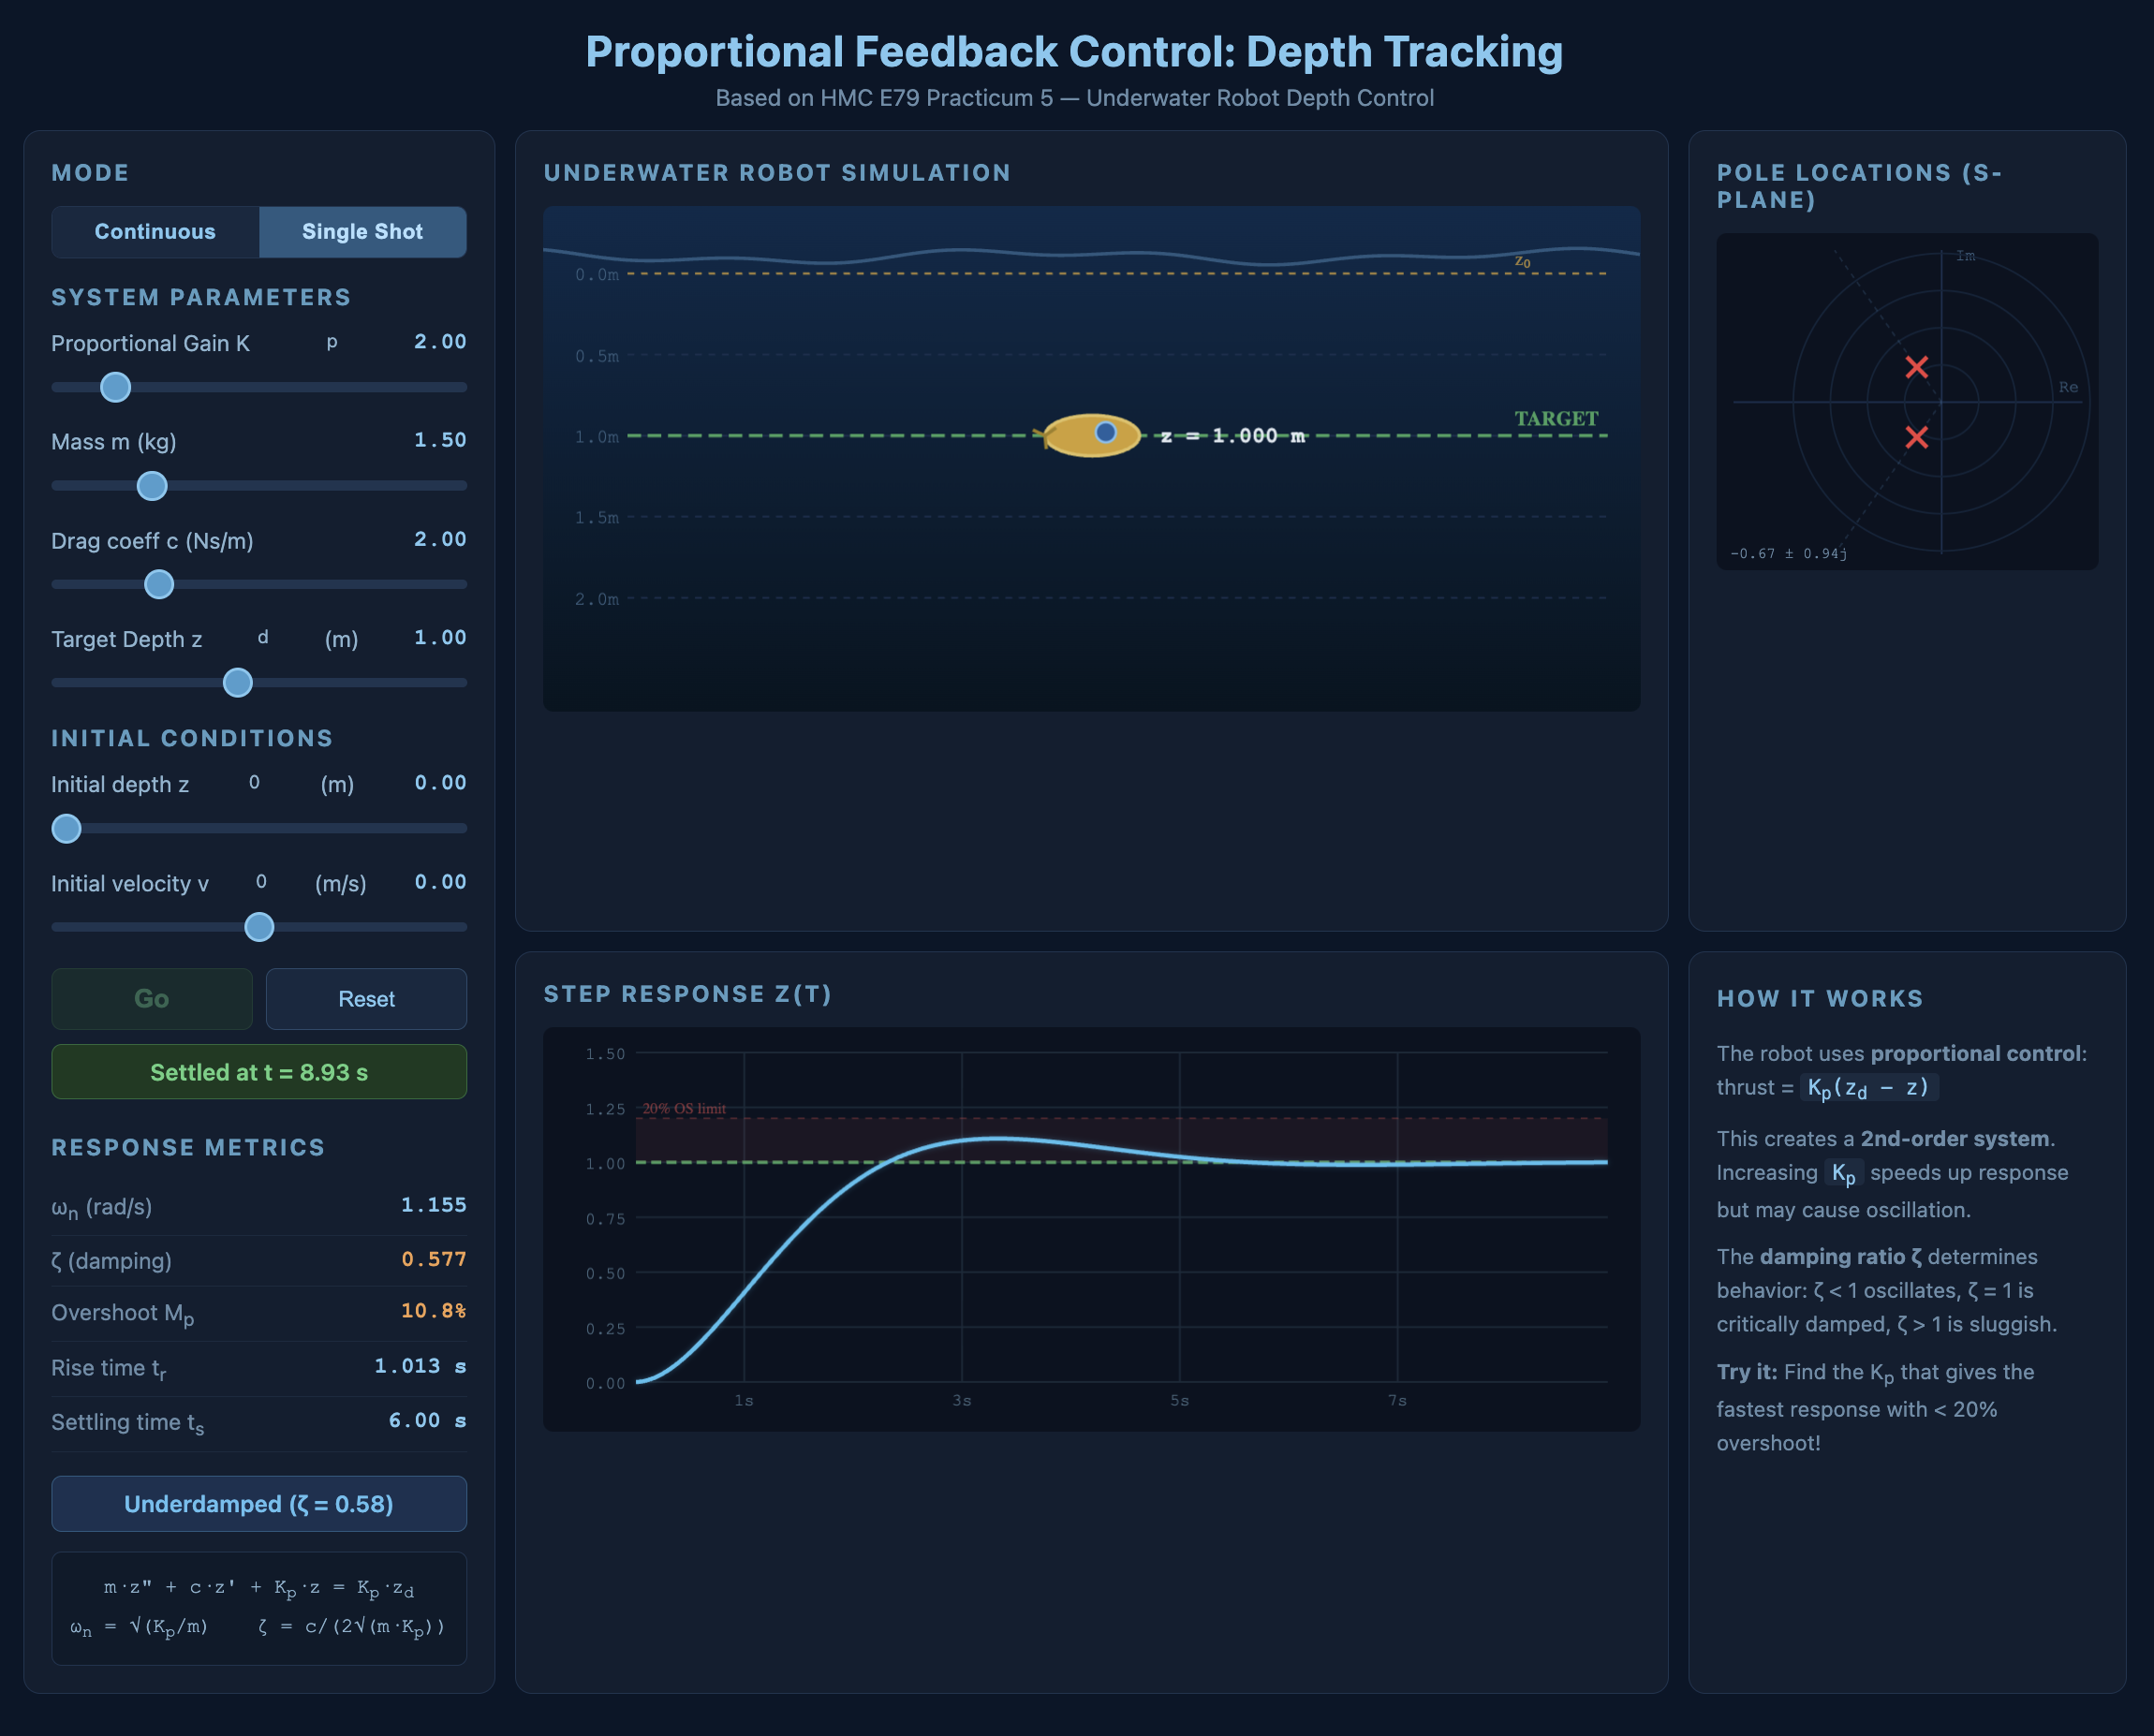The image size is (2154, 1736).
Task: Click the 20% OS limit label
Action: [x=684, y=1108]
